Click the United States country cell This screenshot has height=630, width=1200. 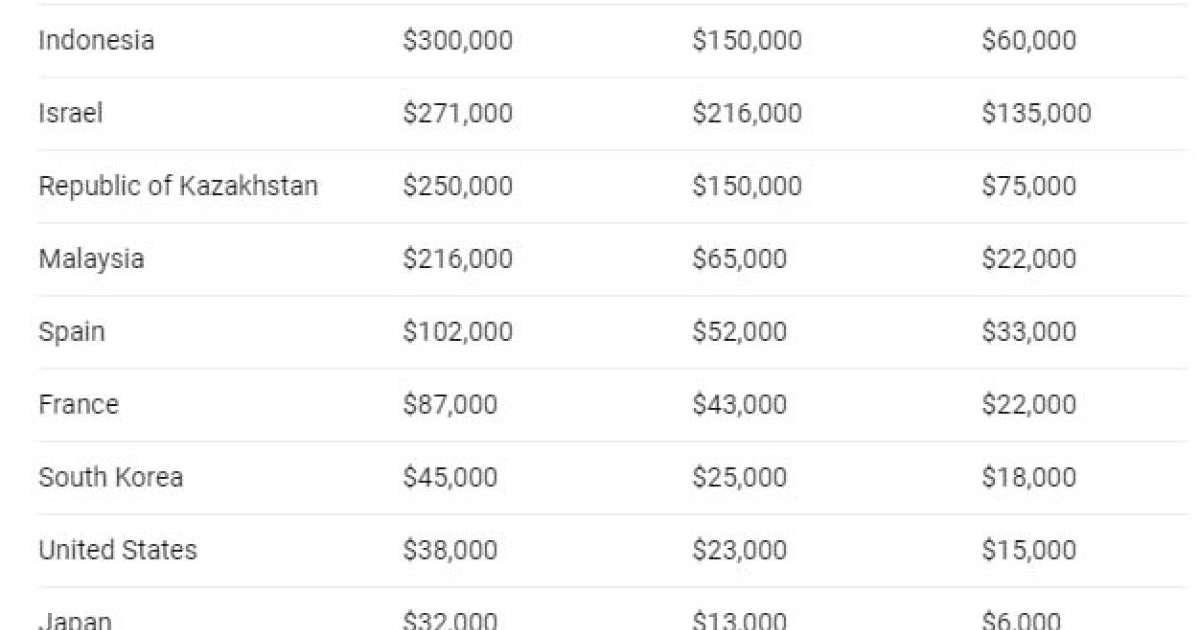point(117,550)
